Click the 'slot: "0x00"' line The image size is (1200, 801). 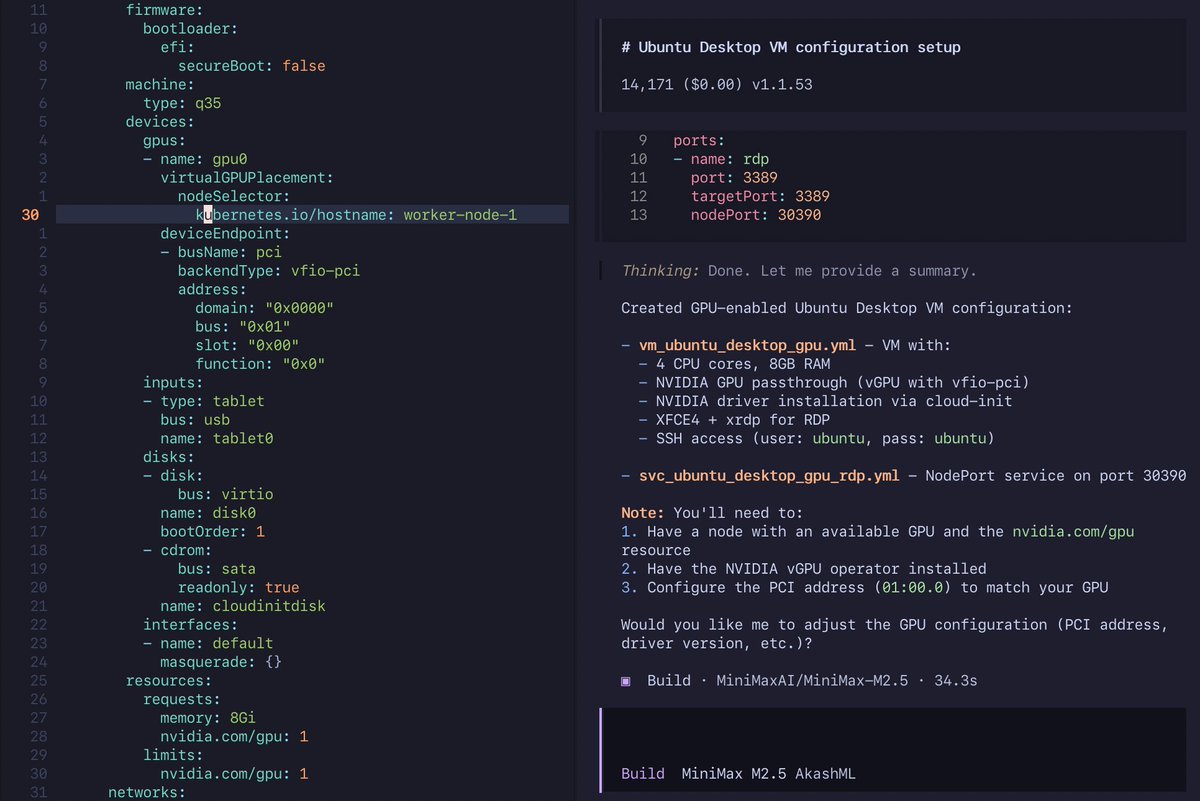coord(247,345)
